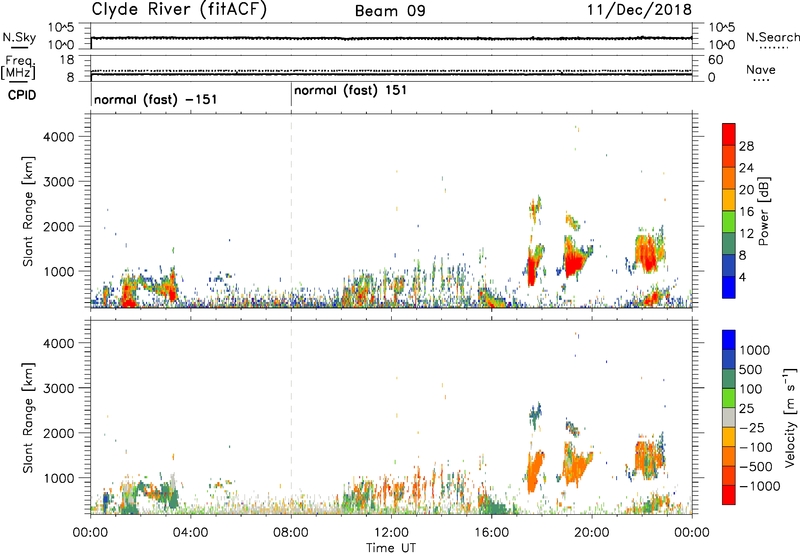The width and height of the screenshot is (800, 554).
Task: Click '3000' on velocity panel range axis
Action: pos(59,388)
